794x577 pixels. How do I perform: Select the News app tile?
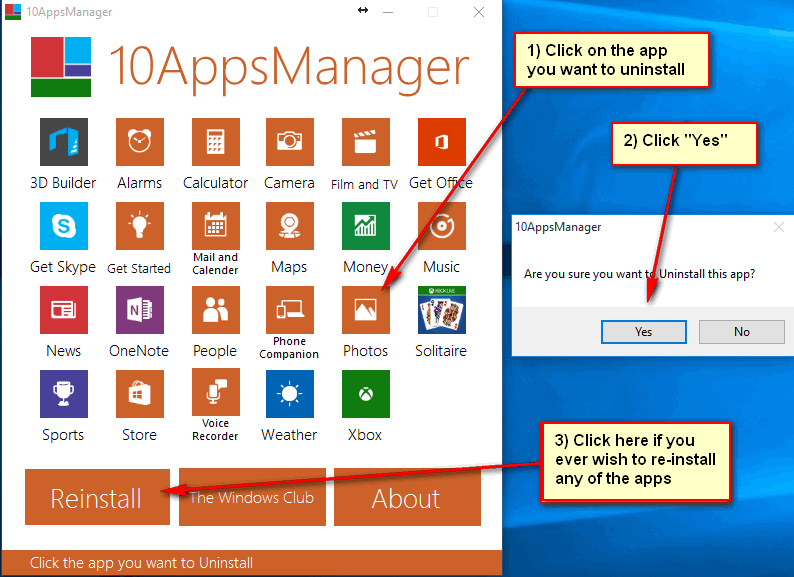point(64,310)
